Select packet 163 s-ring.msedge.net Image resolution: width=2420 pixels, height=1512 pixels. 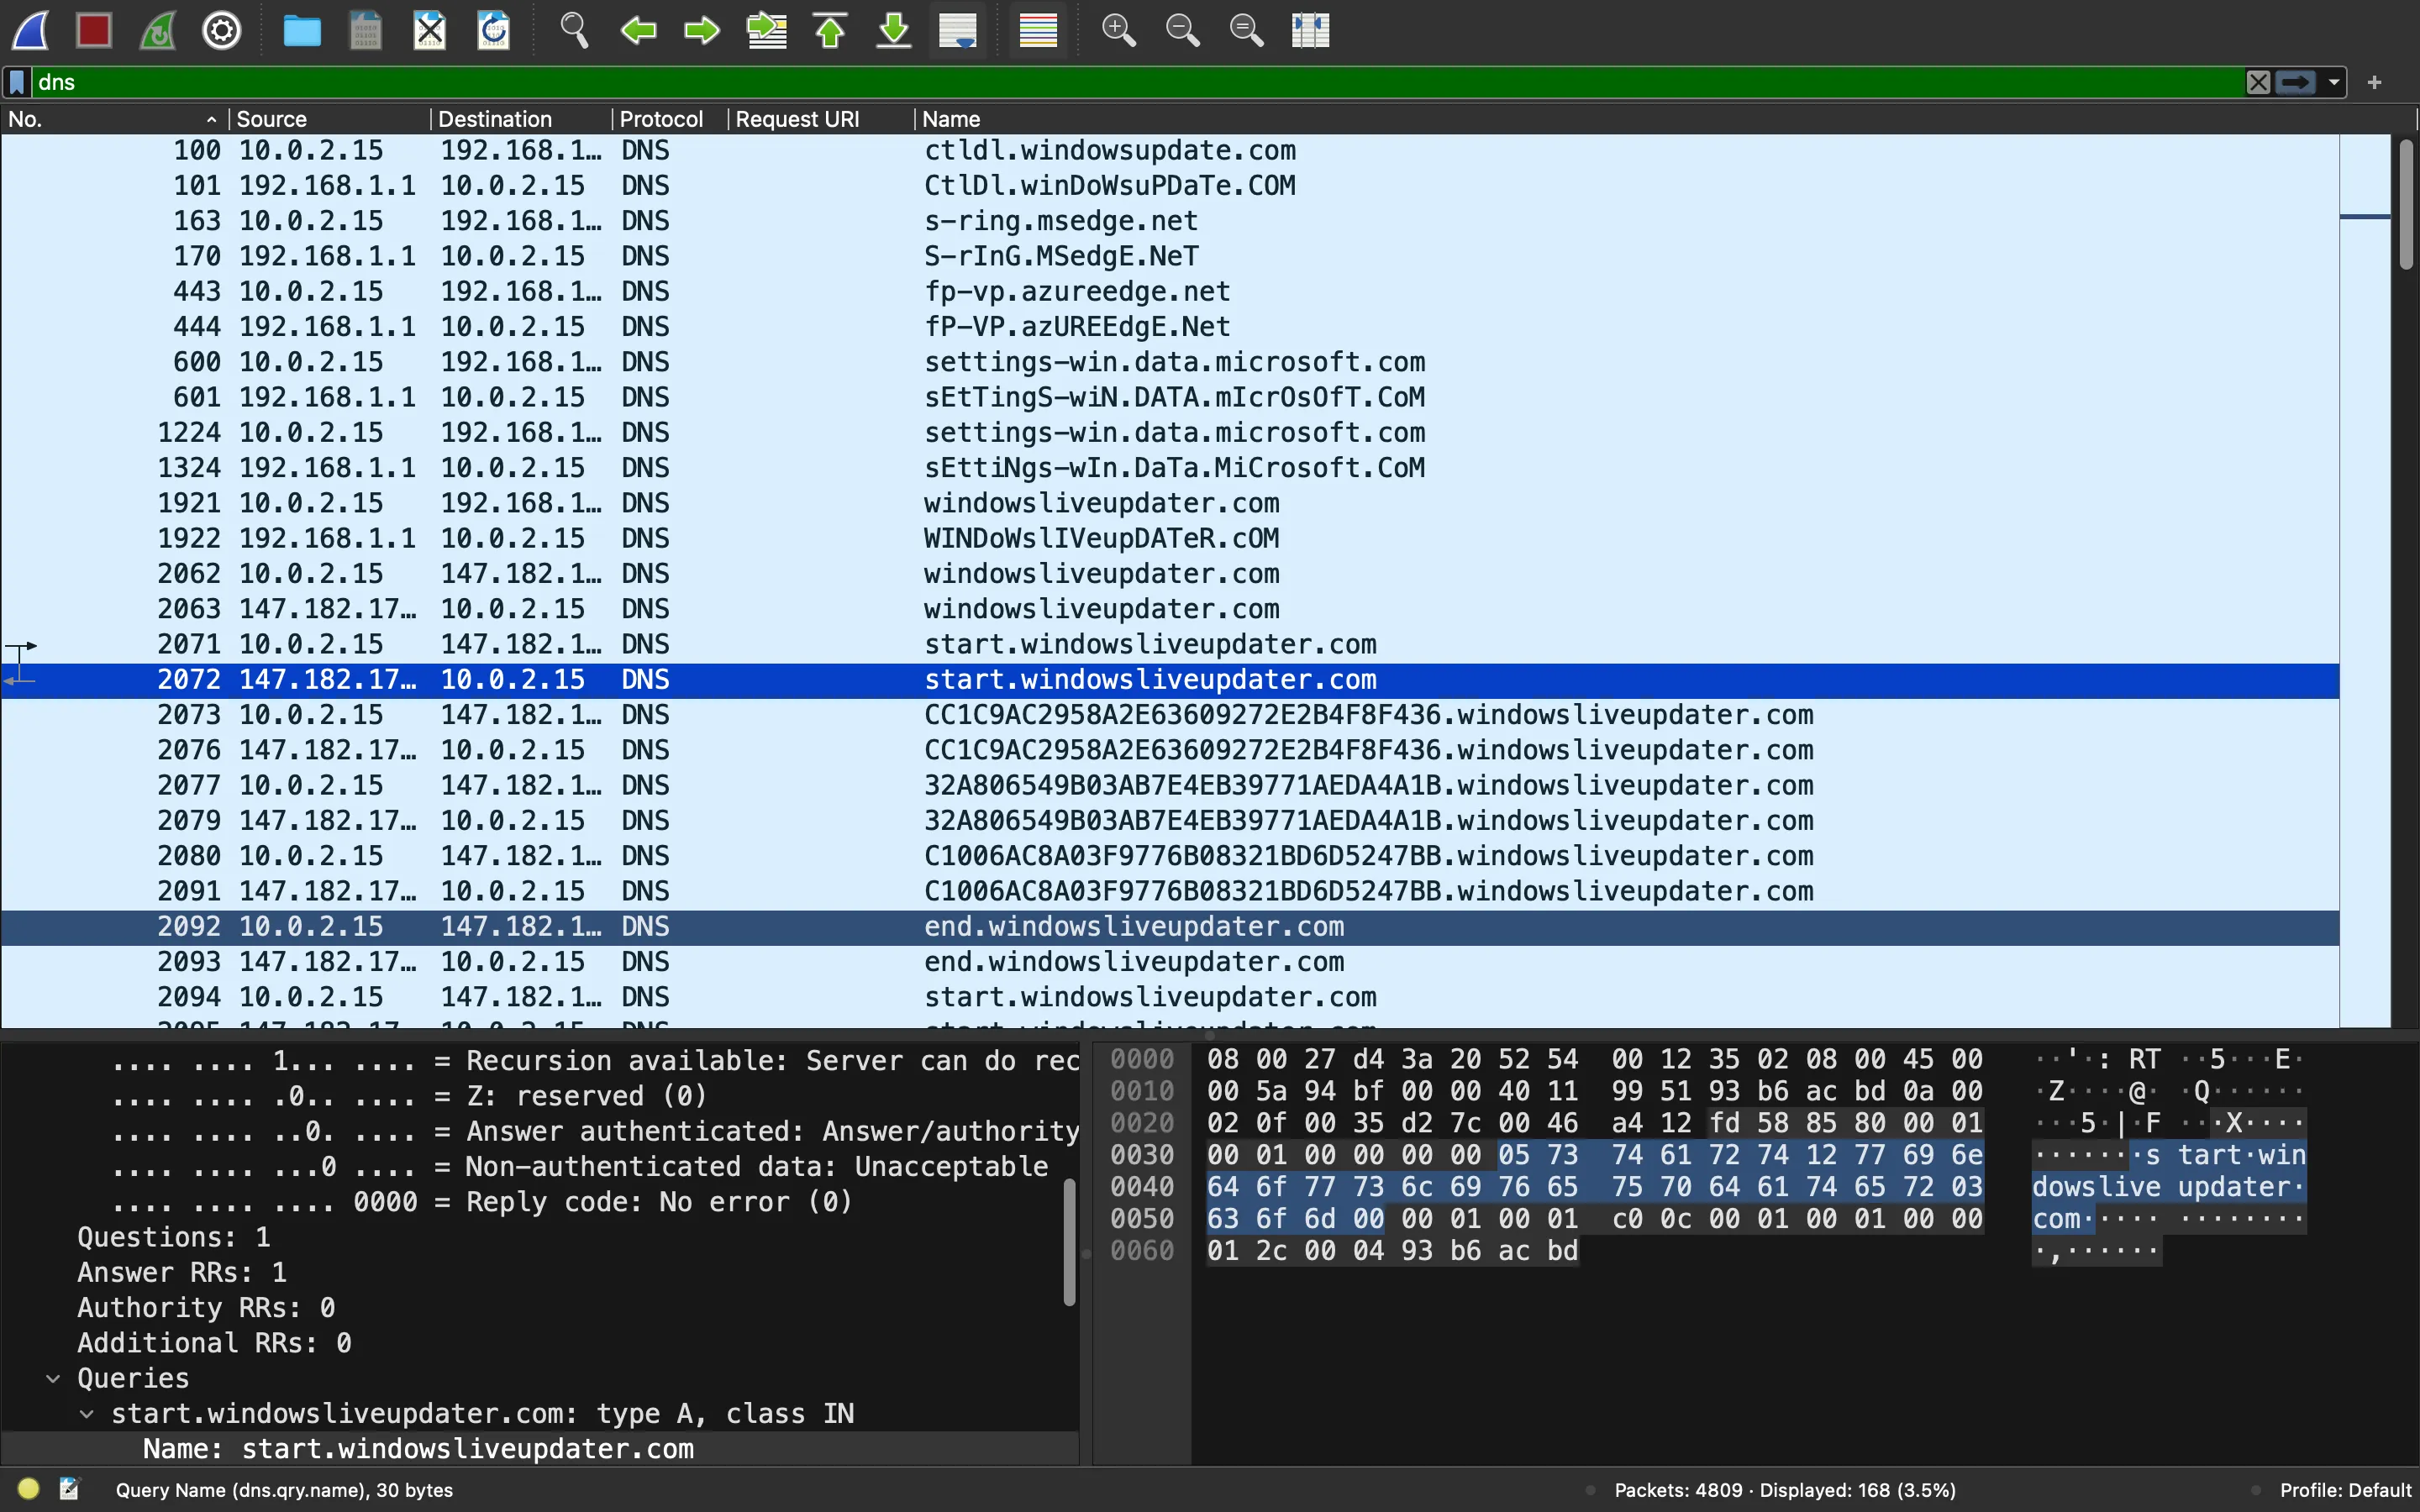tap(1170, 221)
